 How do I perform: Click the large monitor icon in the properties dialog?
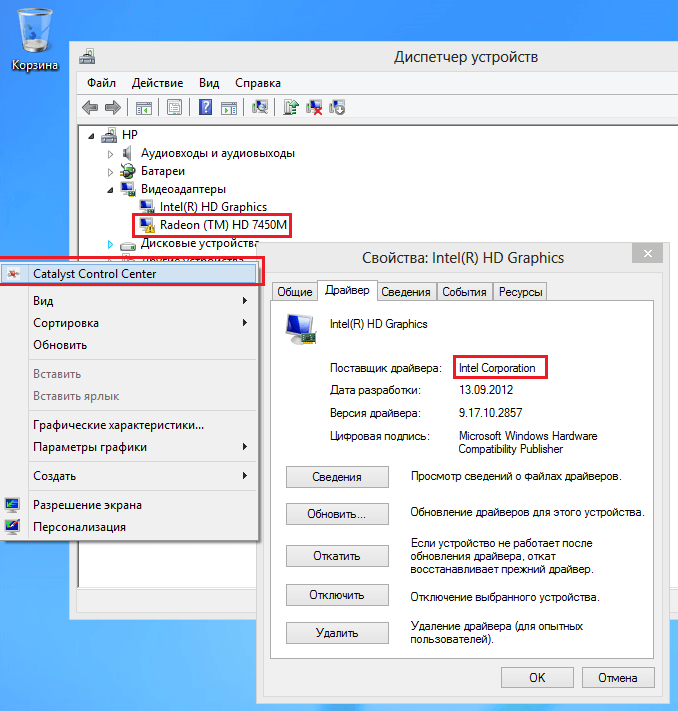[x=301, y=329]
